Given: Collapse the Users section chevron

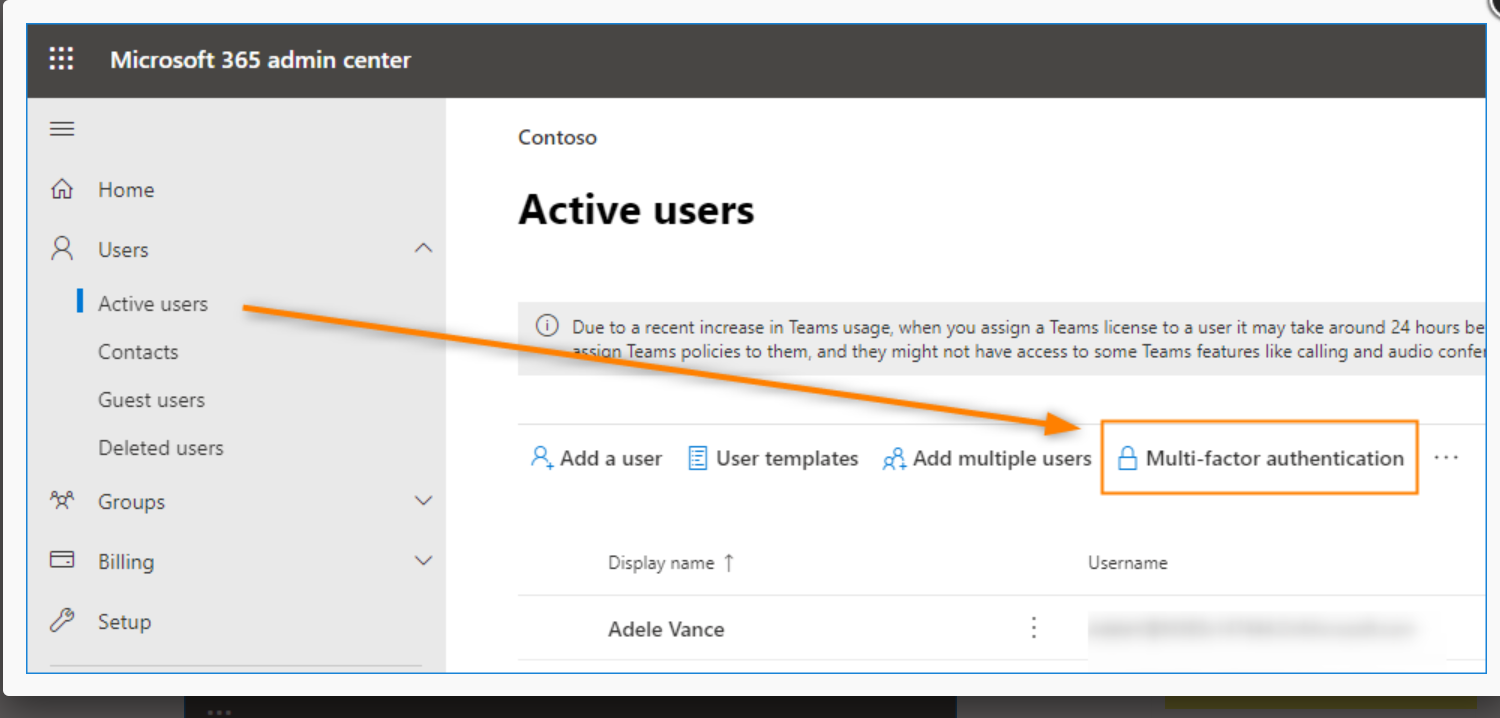Looking at the screenshot, I should 424,249.
